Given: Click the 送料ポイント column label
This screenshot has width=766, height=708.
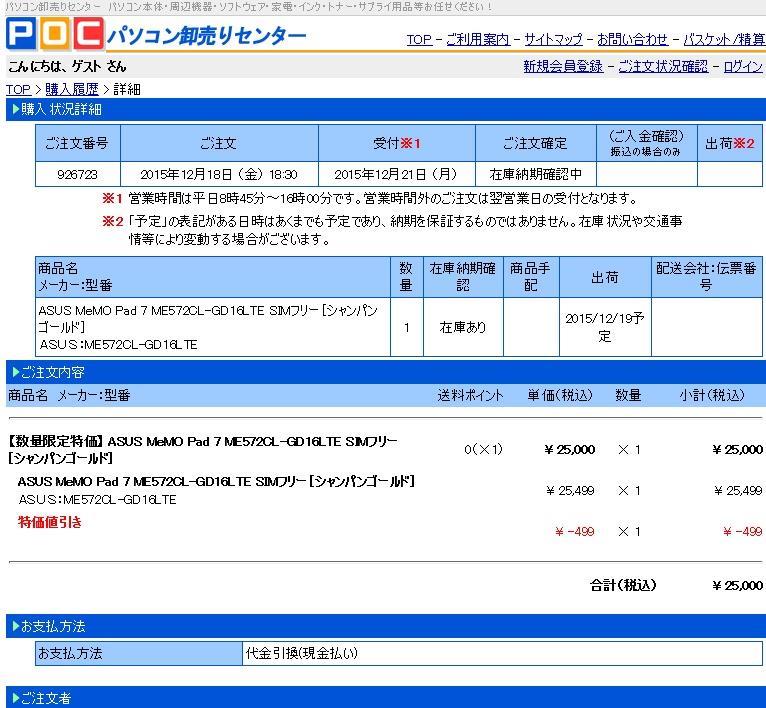Looking at the screenshot, I should pos(470,395).
